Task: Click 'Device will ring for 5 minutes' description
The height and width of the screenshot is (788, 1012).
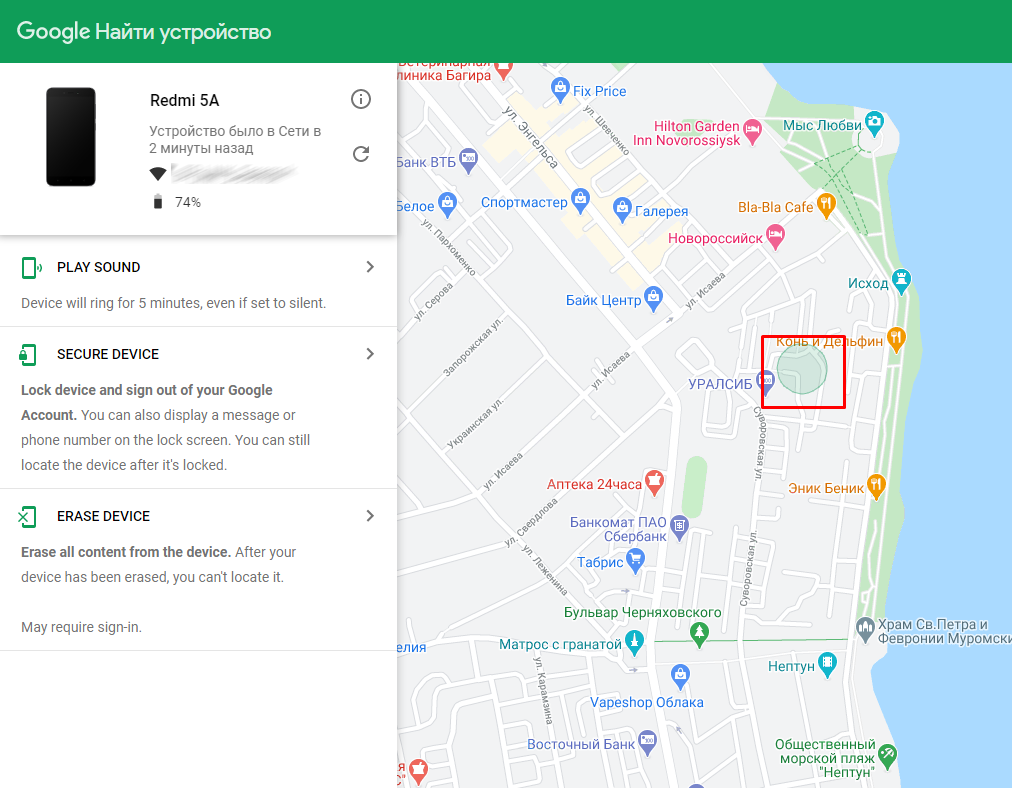Action: pyautogui.click(x=174, y=303)
